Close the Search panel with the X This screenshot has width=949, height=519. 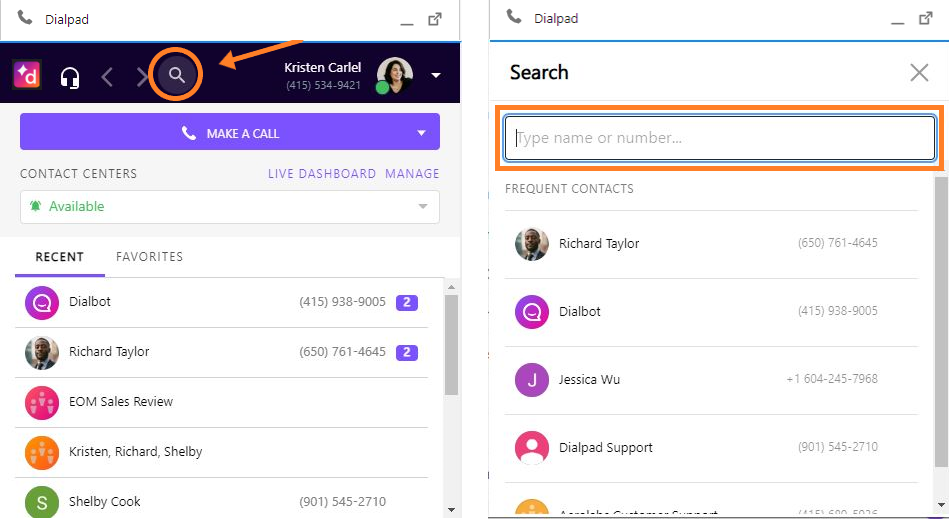pyautogui.click(x=919, y=73)
